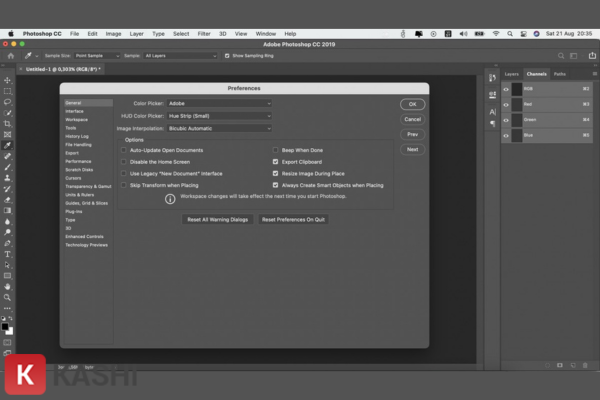Select the Move tool
This screenshot has height=400, width=600.
coord(7,80)
